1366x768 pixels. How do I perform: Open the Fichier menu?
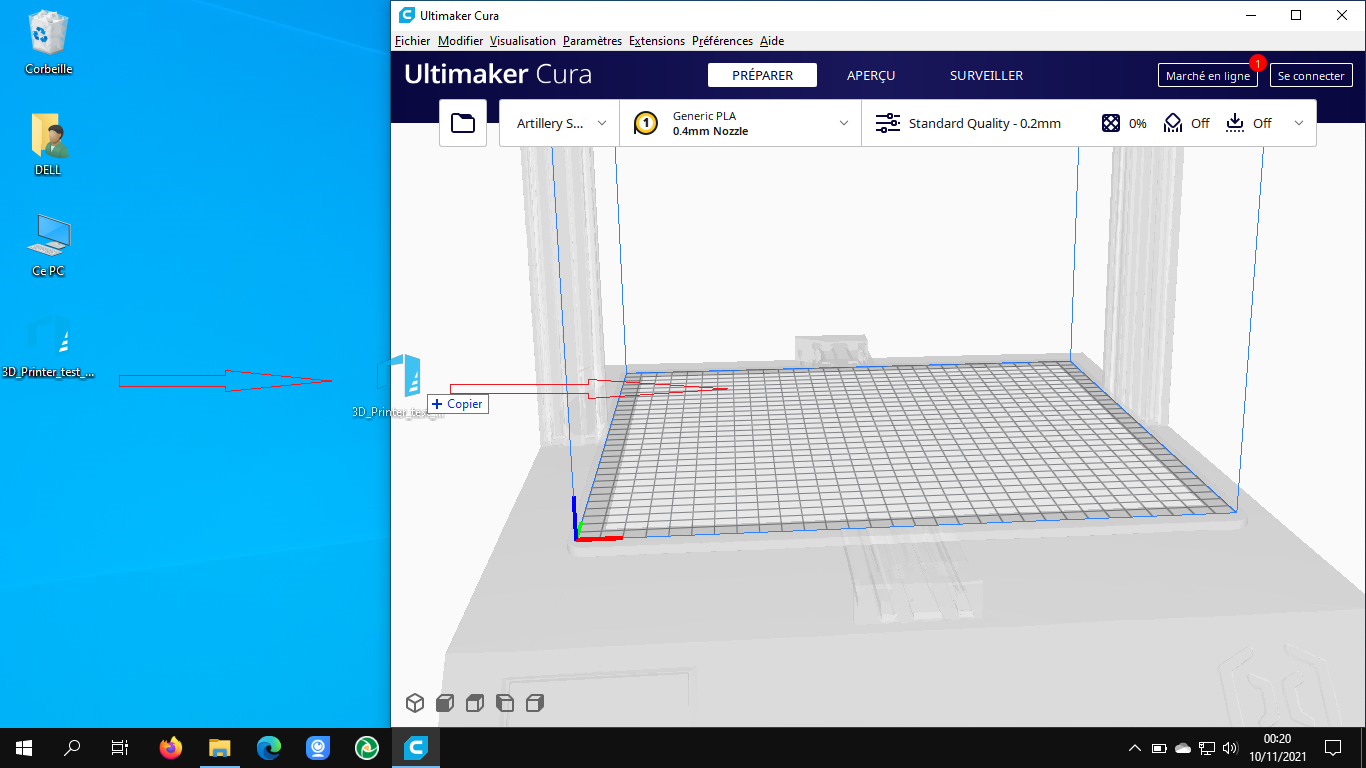coord(412,41)
